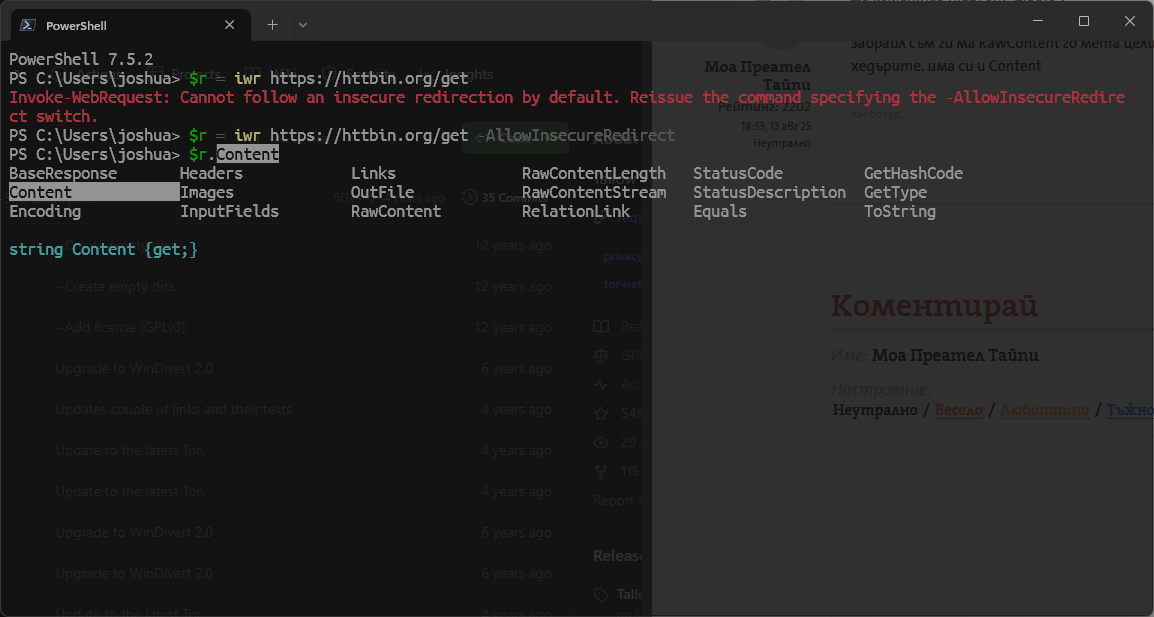This screenshot has width=1154, height=617.
Task: Close the PowerShell tab
Action: [230, 25]
